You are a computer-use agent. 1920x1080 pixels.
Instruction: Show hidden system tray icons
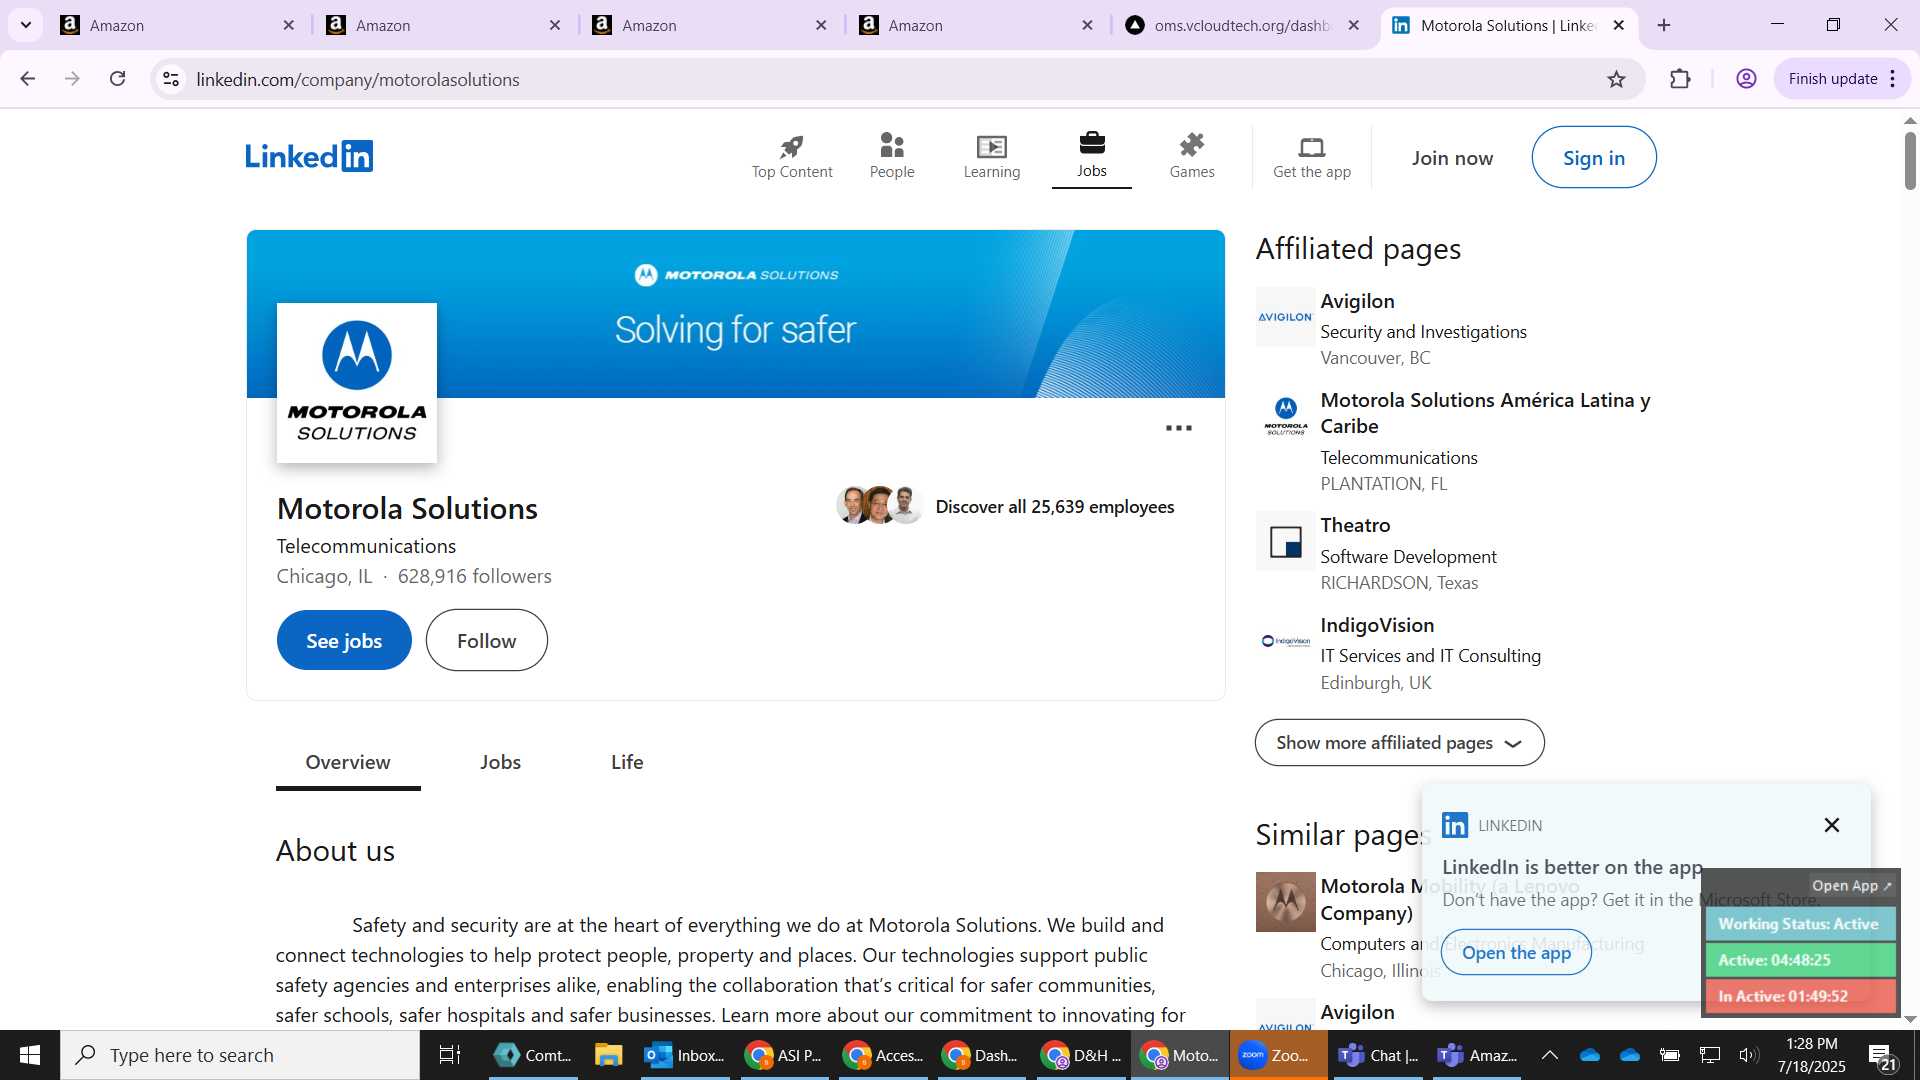coord(1549,1055)
